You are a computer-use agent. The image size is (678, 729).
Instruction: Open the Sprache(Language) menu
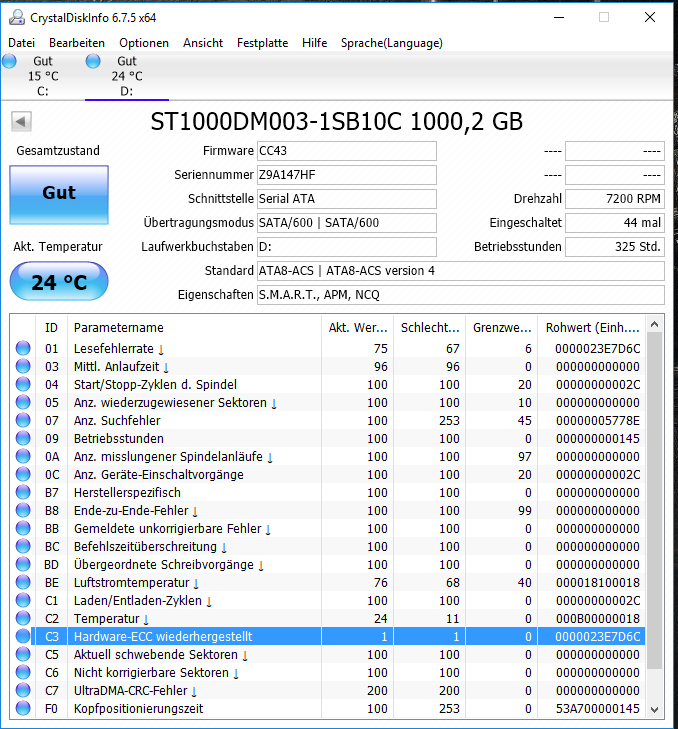392,43
